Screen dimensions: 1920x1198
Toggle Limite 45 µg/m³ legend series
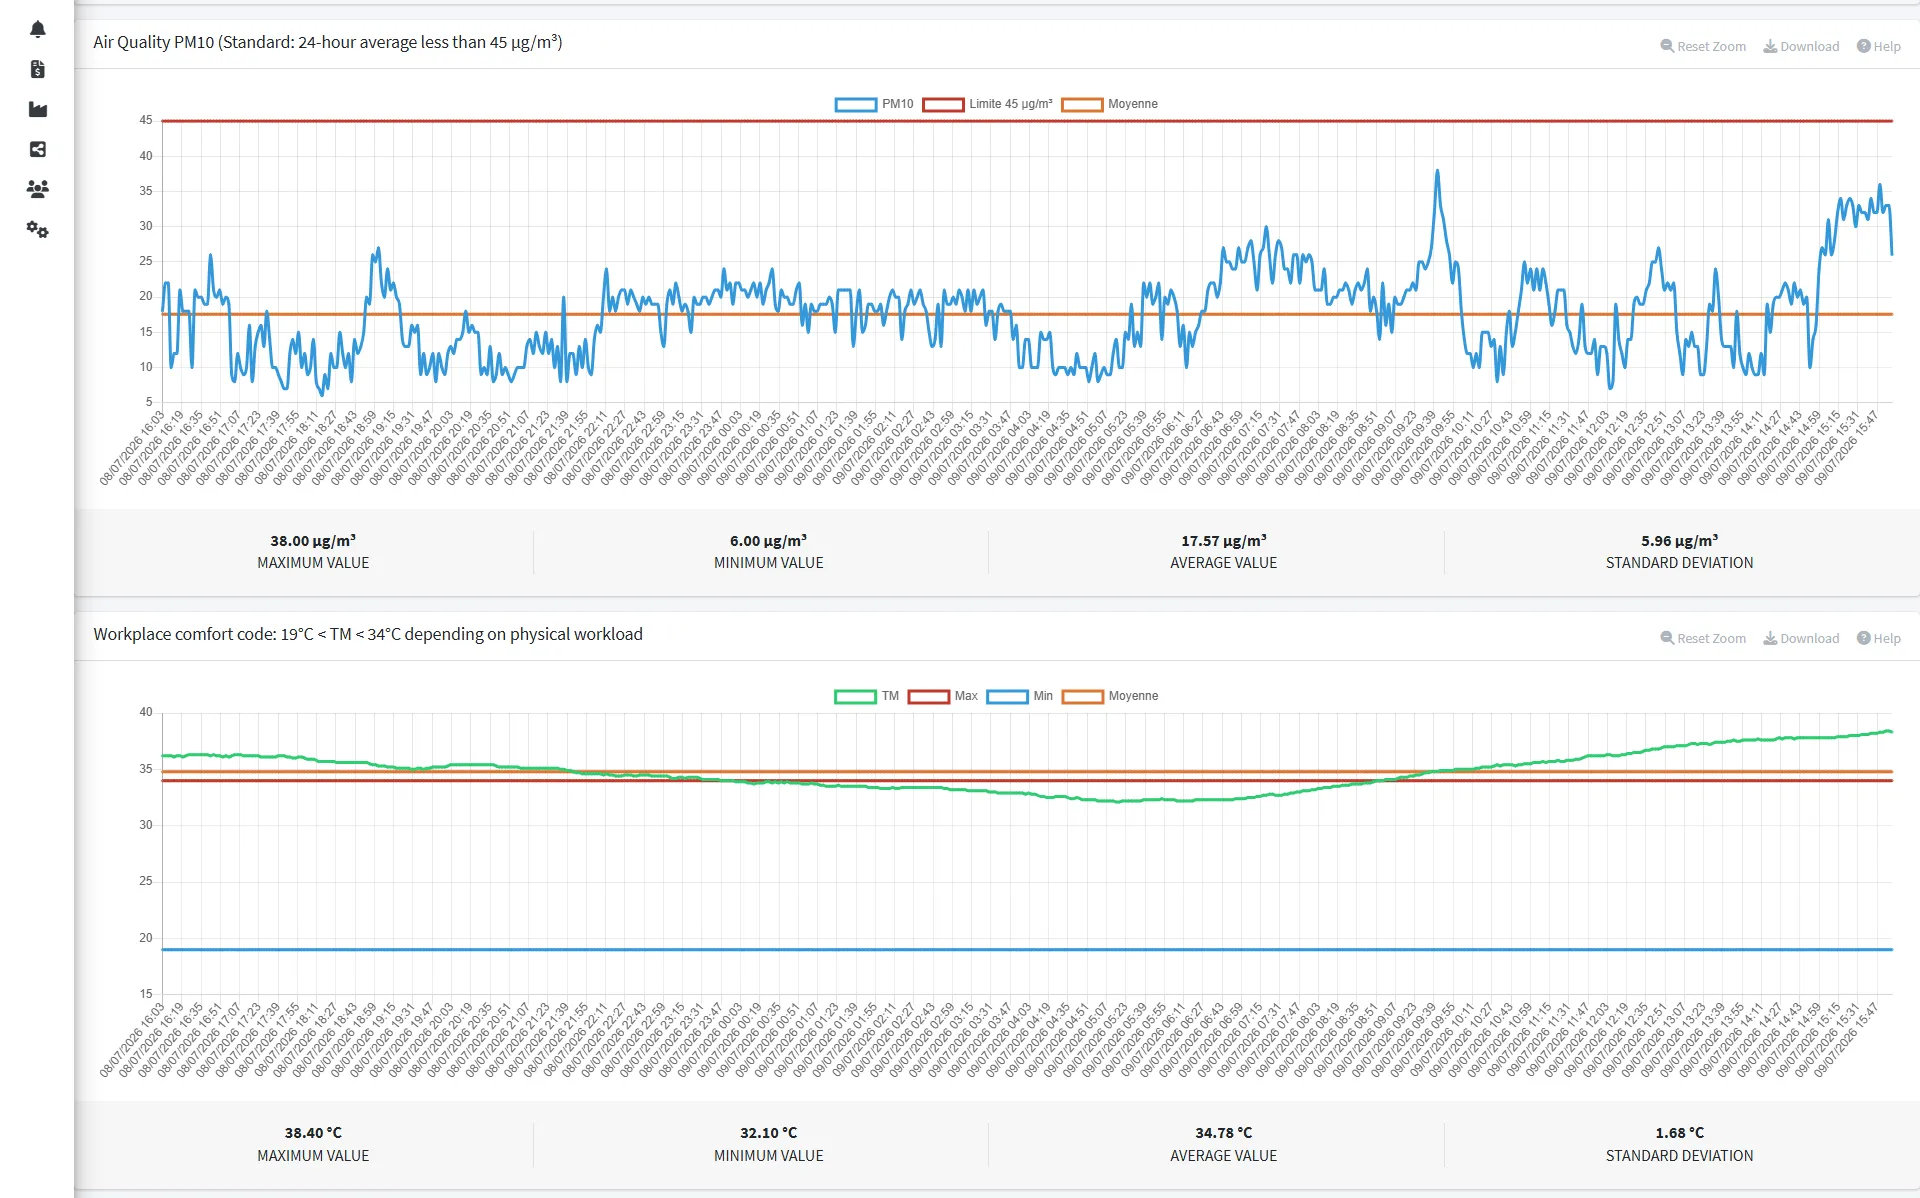tap(987, 104)
